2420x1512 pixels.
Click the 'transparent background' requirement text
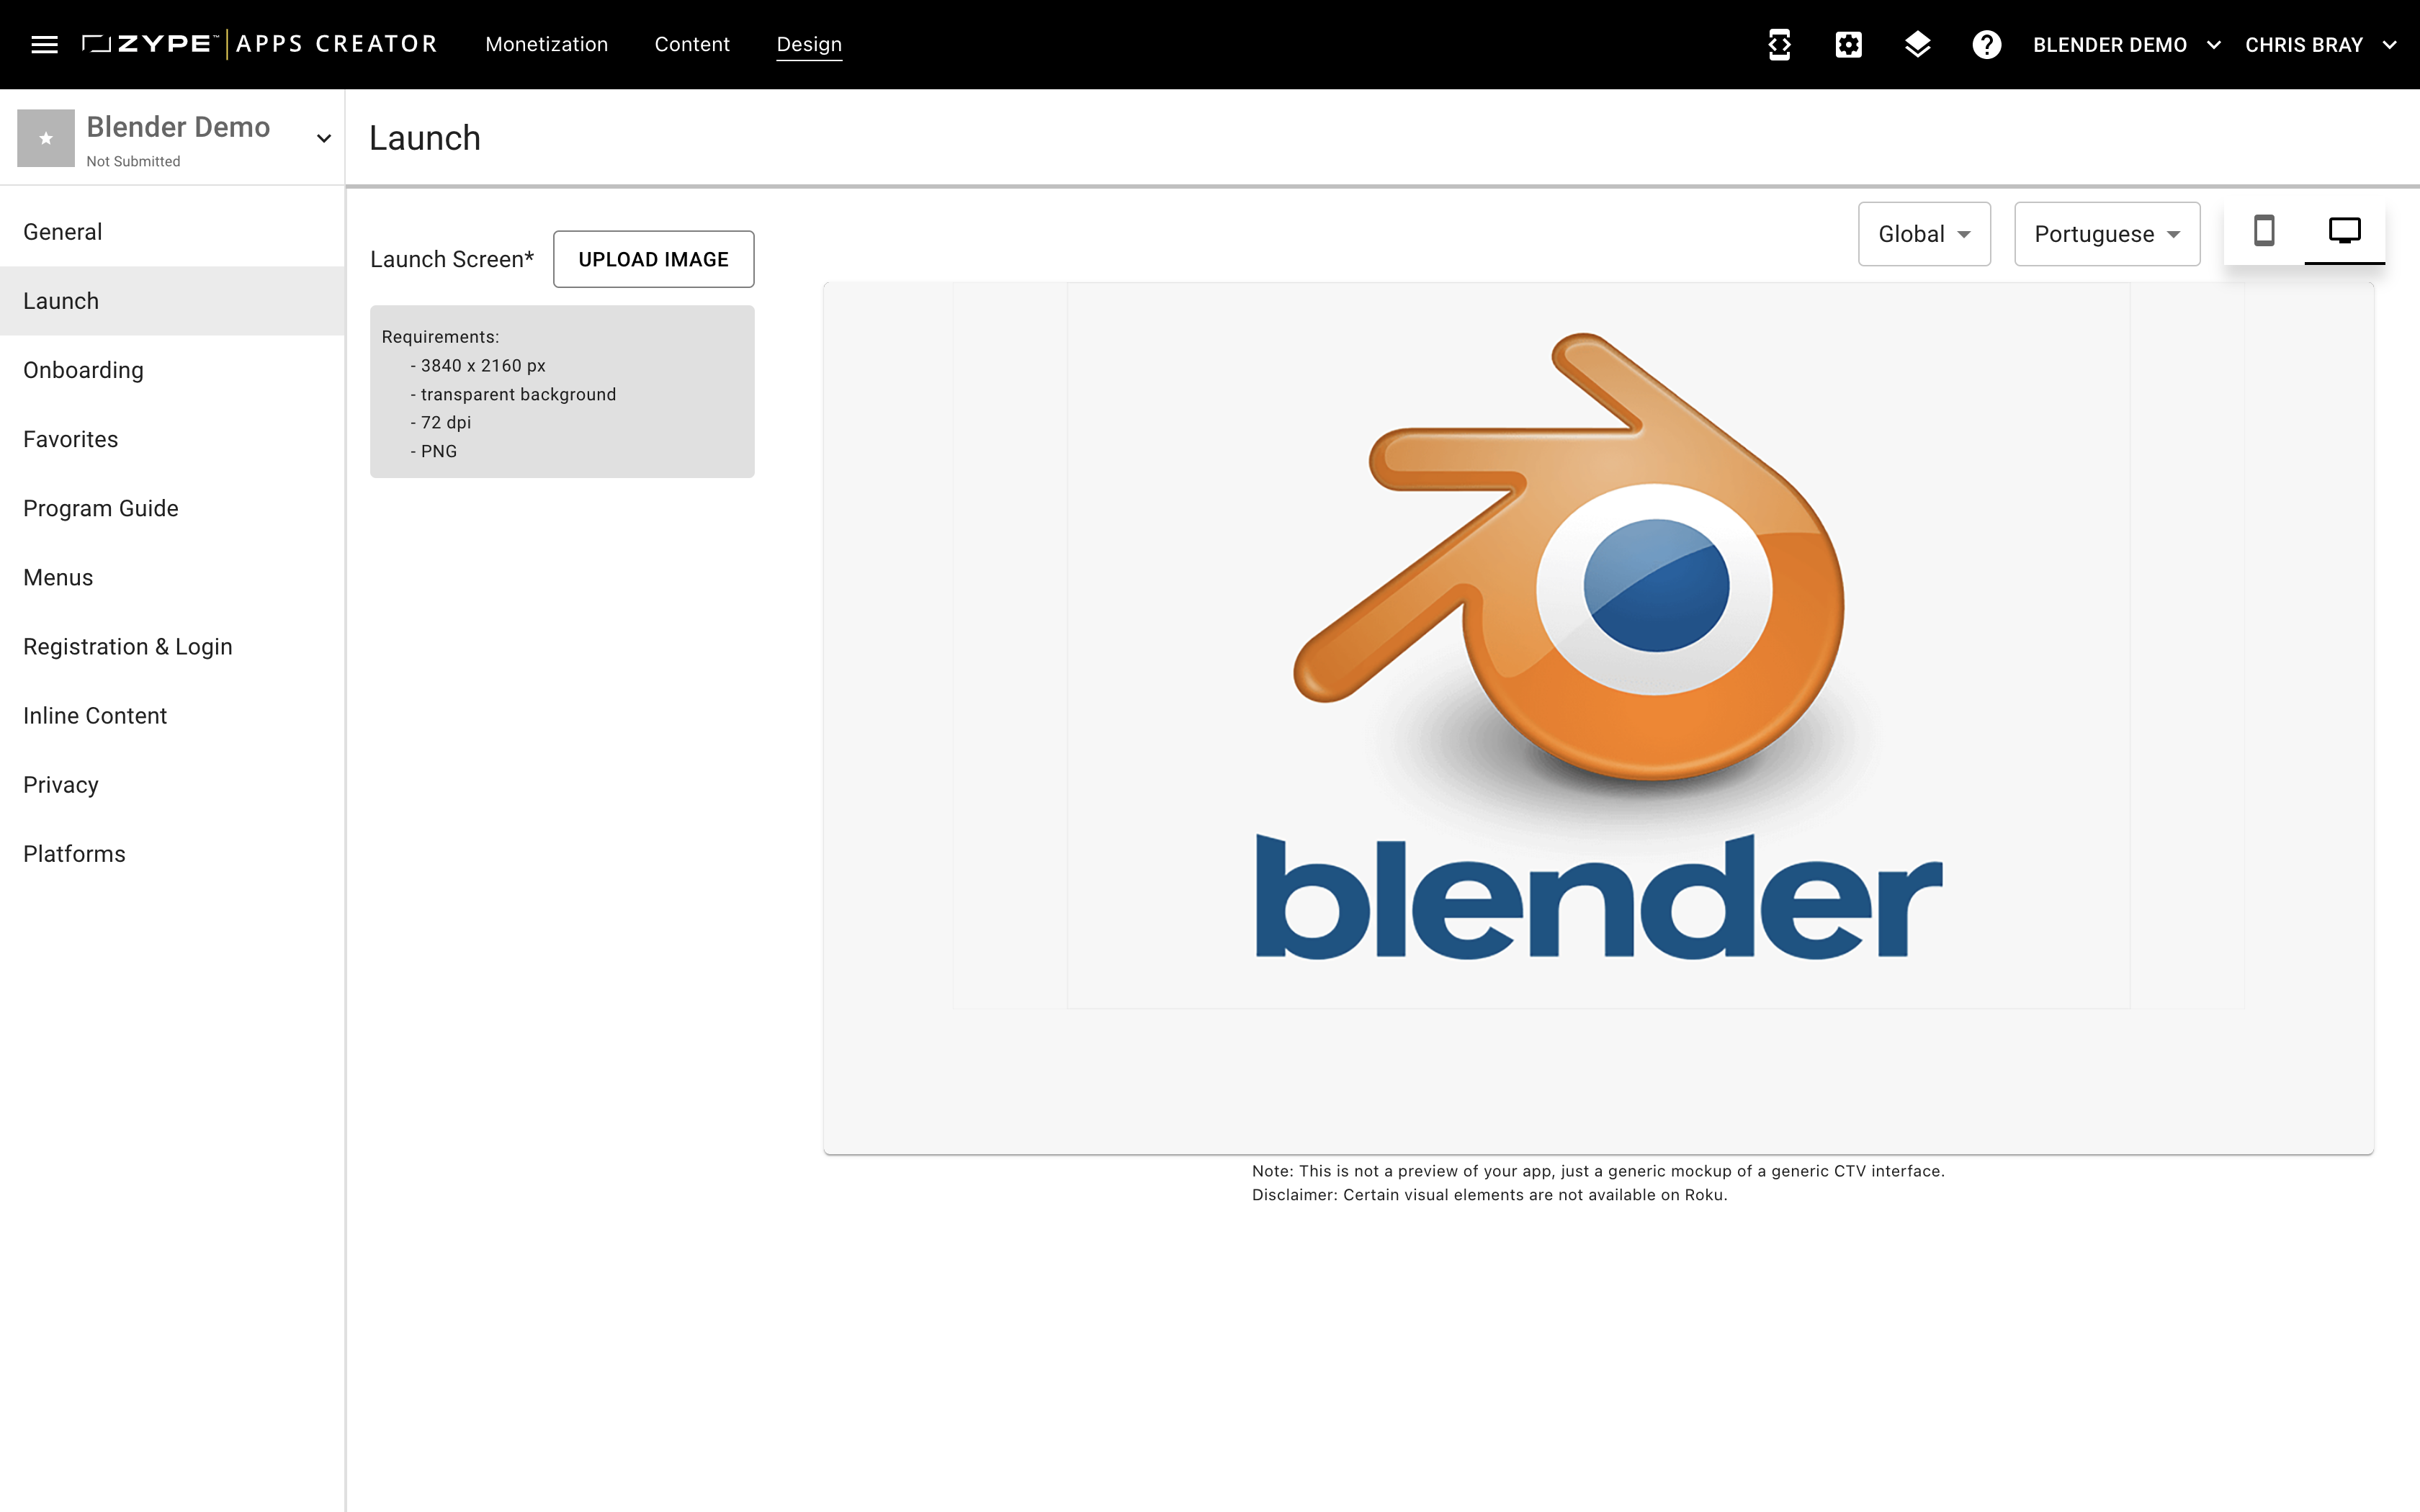click(518, 394)
